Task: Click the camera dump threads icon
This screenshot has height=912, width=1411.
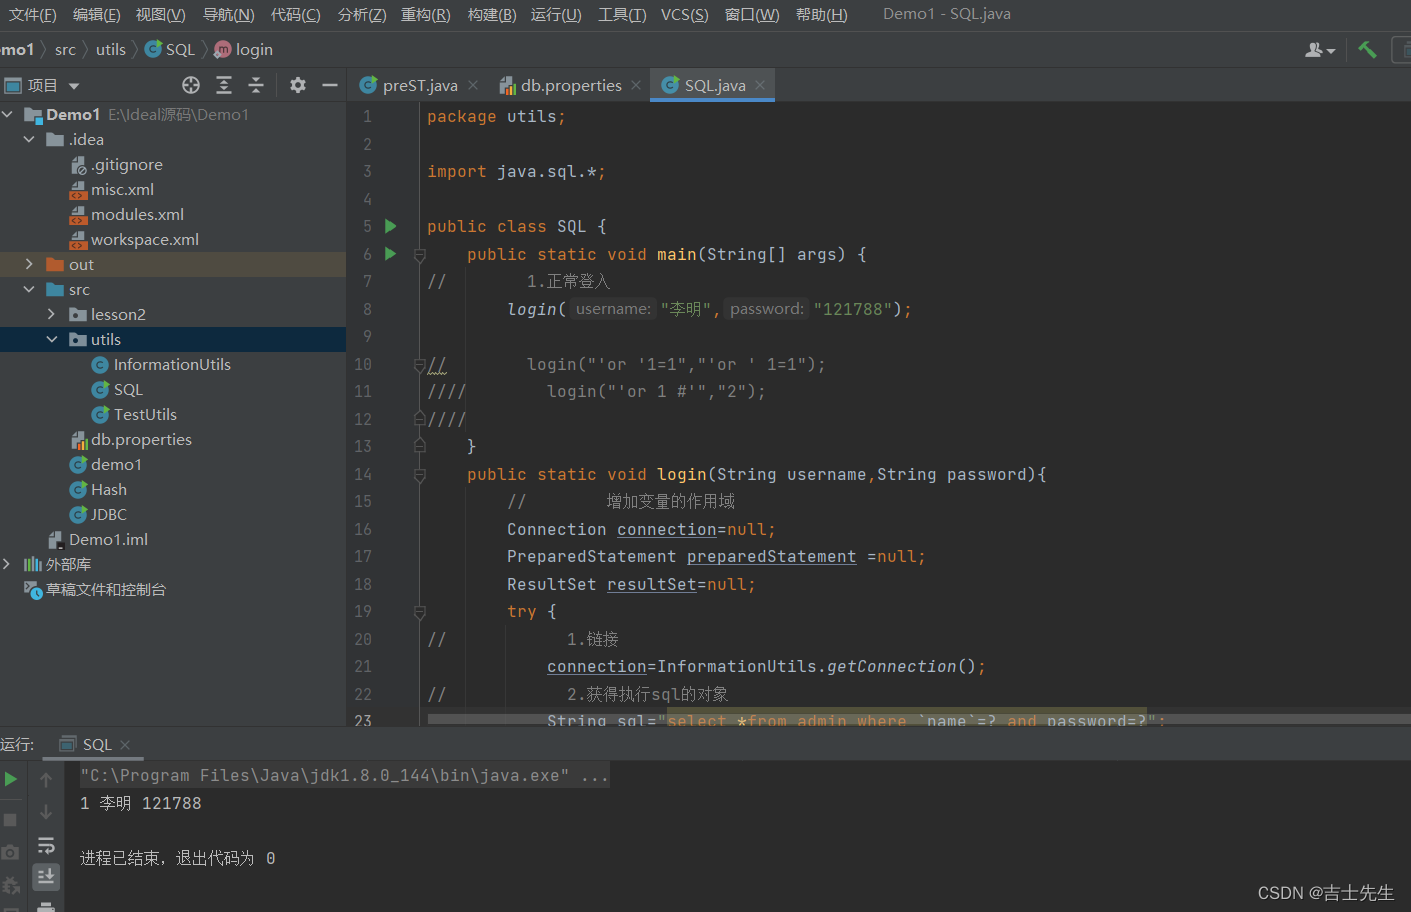Action: click(x=10, y=852)
